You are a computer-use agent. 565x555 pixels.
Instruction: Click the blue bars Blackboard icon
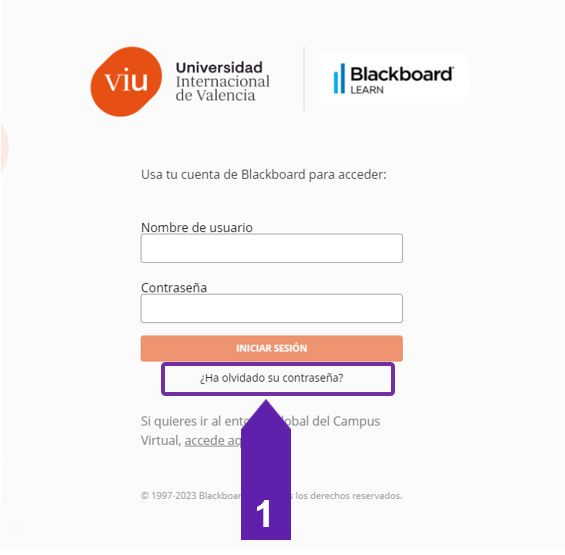tap(339, 79)
